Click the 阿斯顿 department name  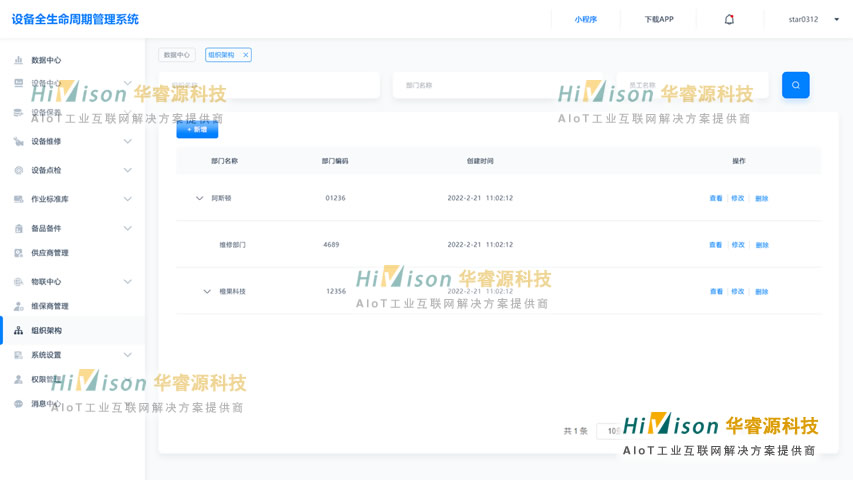pos(221,198)
